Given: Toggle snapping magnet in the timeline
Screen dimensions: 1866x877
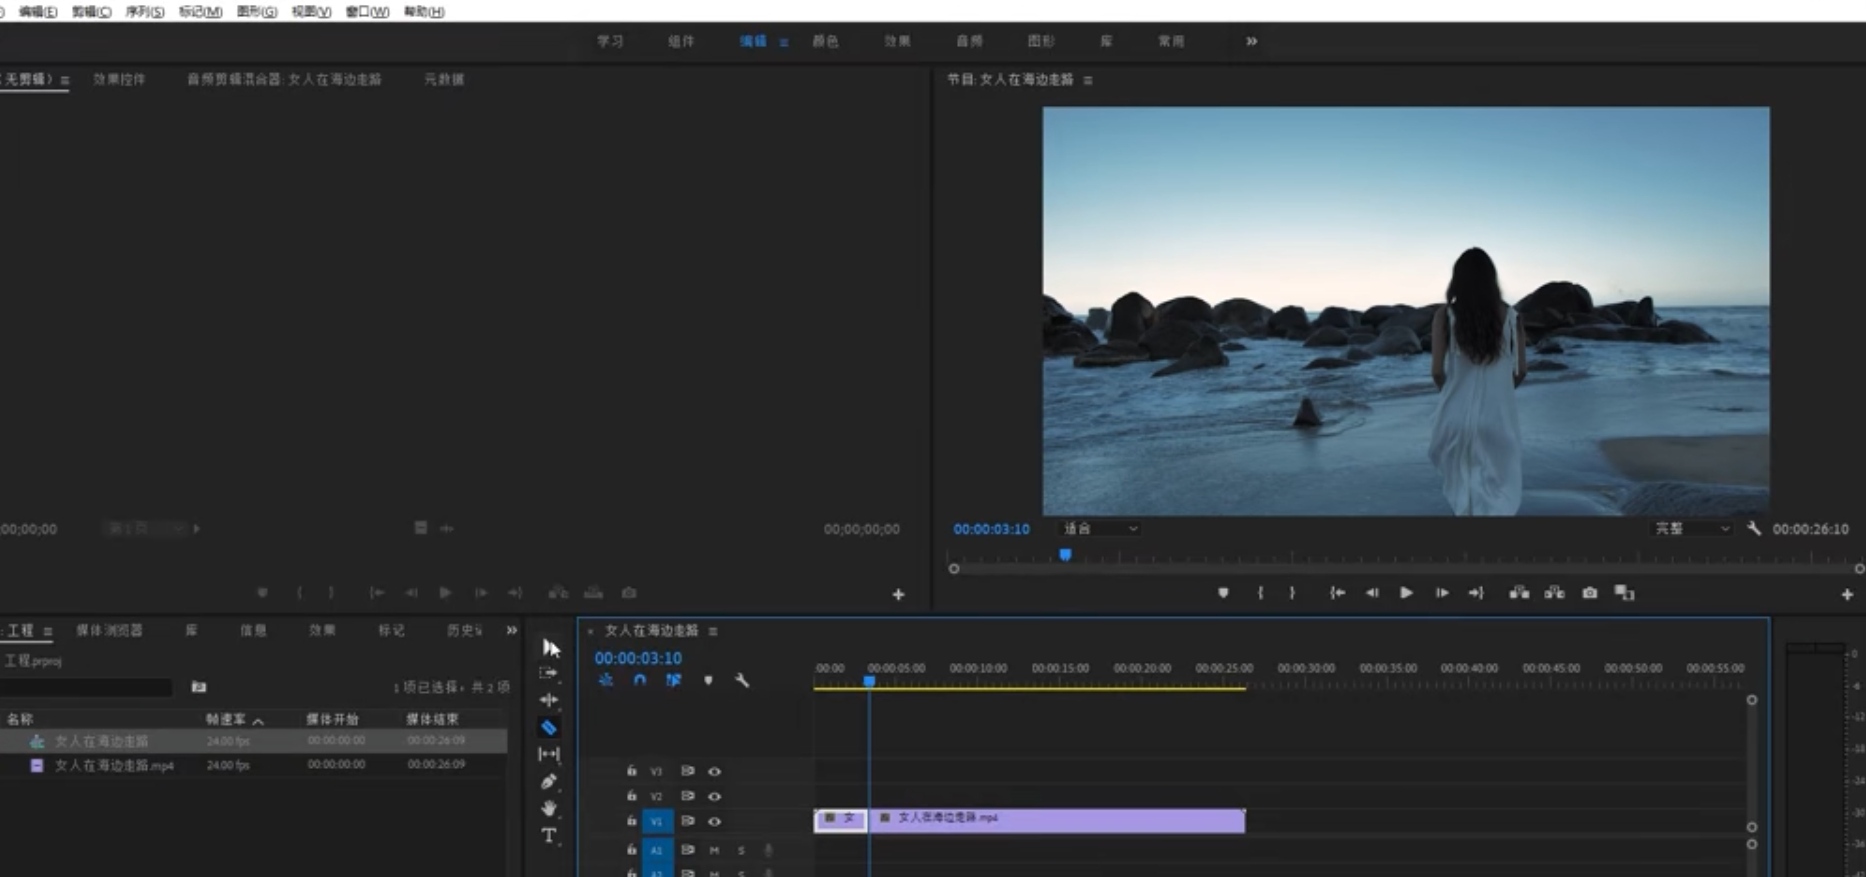Looking at the screenshot, I should (640, 680).
